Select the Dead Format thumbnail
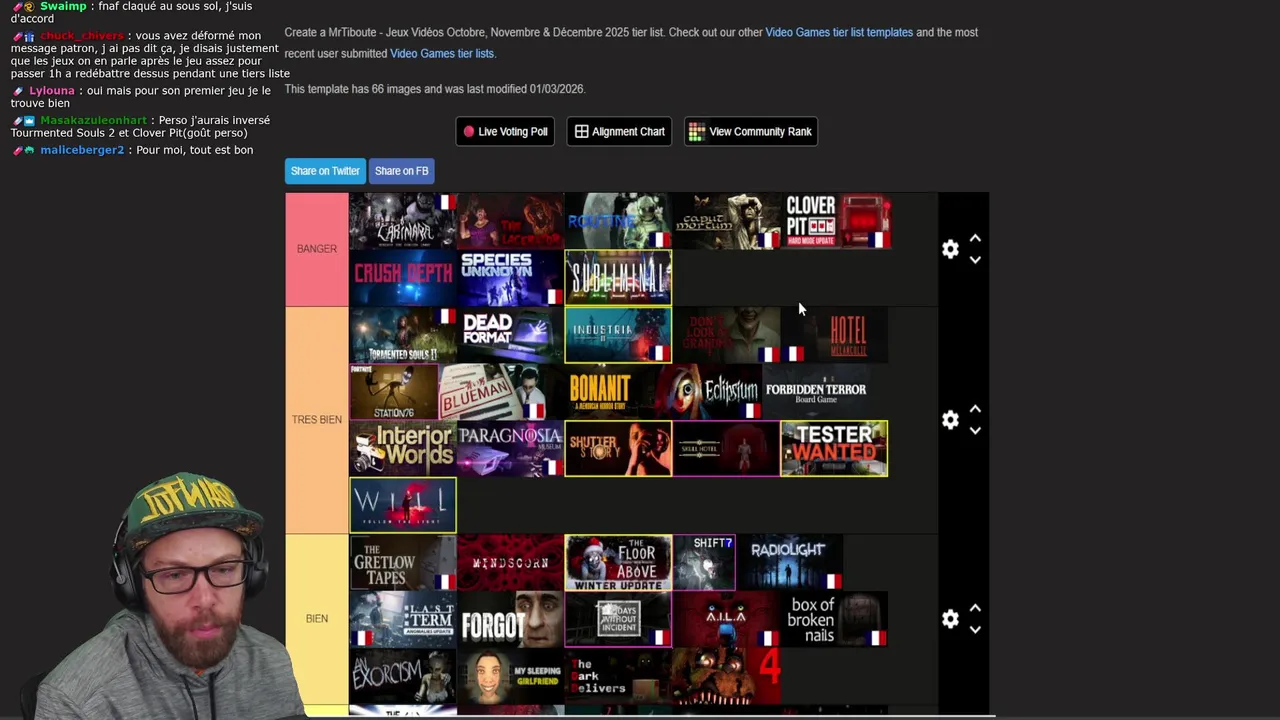This screenshot has width=1280, height=720. (x=511, y=335)
